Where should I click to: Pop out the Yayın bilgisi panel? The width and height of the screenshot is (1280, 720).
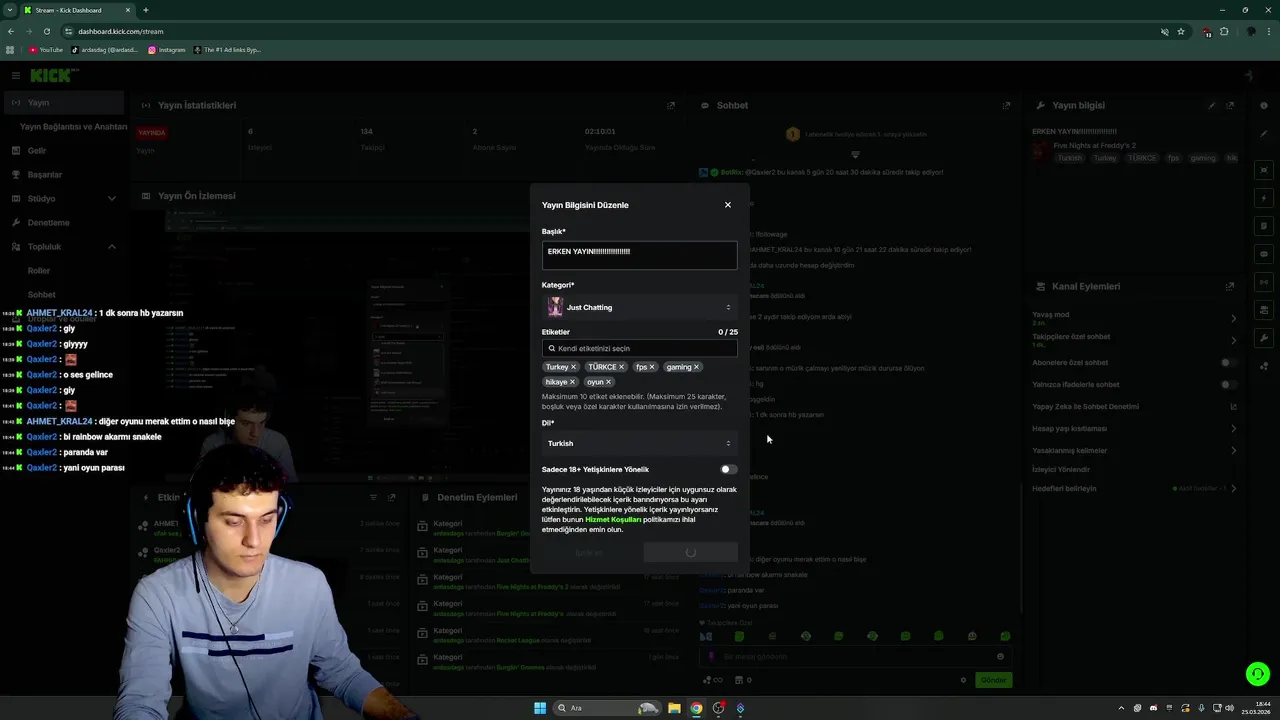[x=1230, y=105]
